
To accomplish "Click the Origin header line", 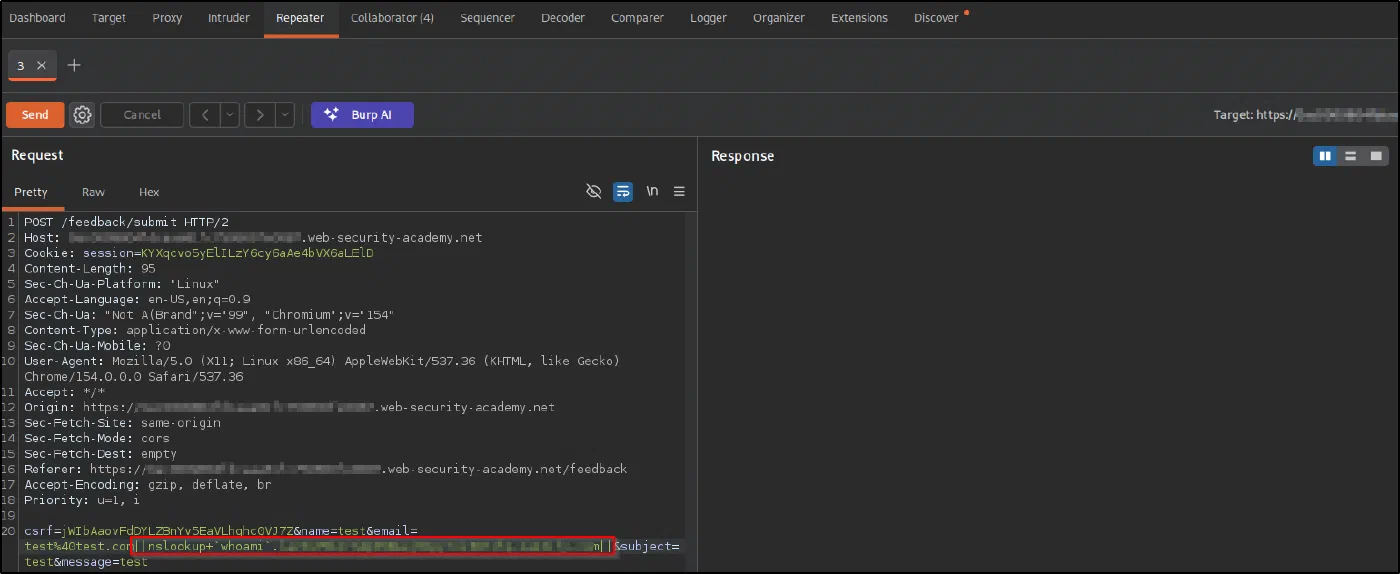I will 289,407.
